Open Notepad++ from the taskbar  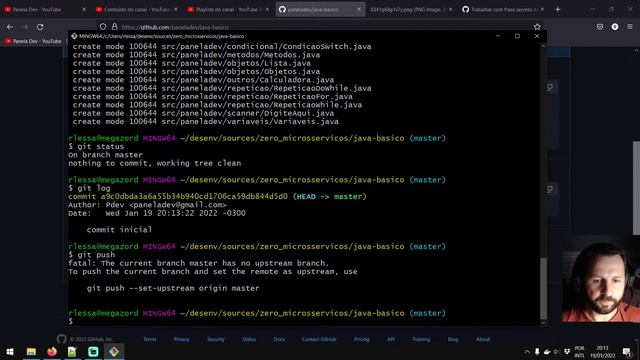tap(72, 351)
